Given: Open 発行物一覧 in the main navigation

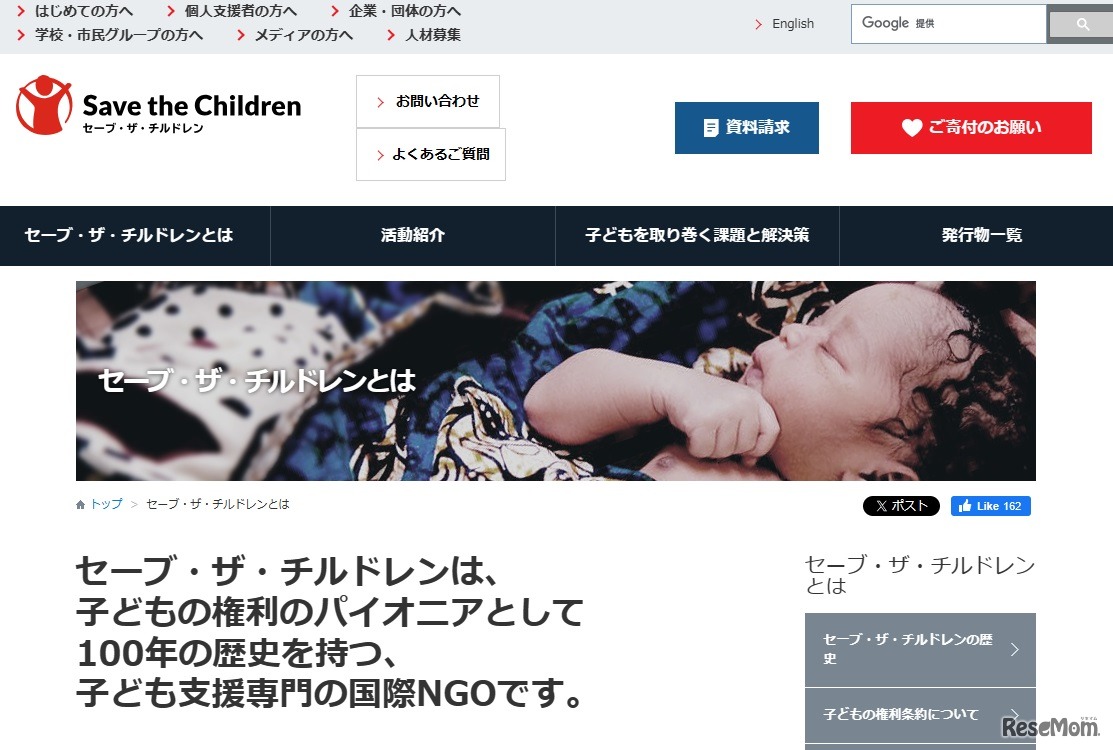Looking at the screenshot, I should click(x=982, y=236).
